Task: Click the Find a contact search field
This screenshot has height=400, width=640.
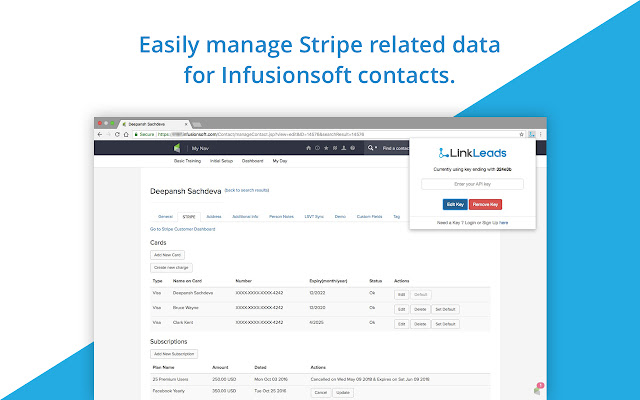Action: pyautogui.click(x=395, y=148)
